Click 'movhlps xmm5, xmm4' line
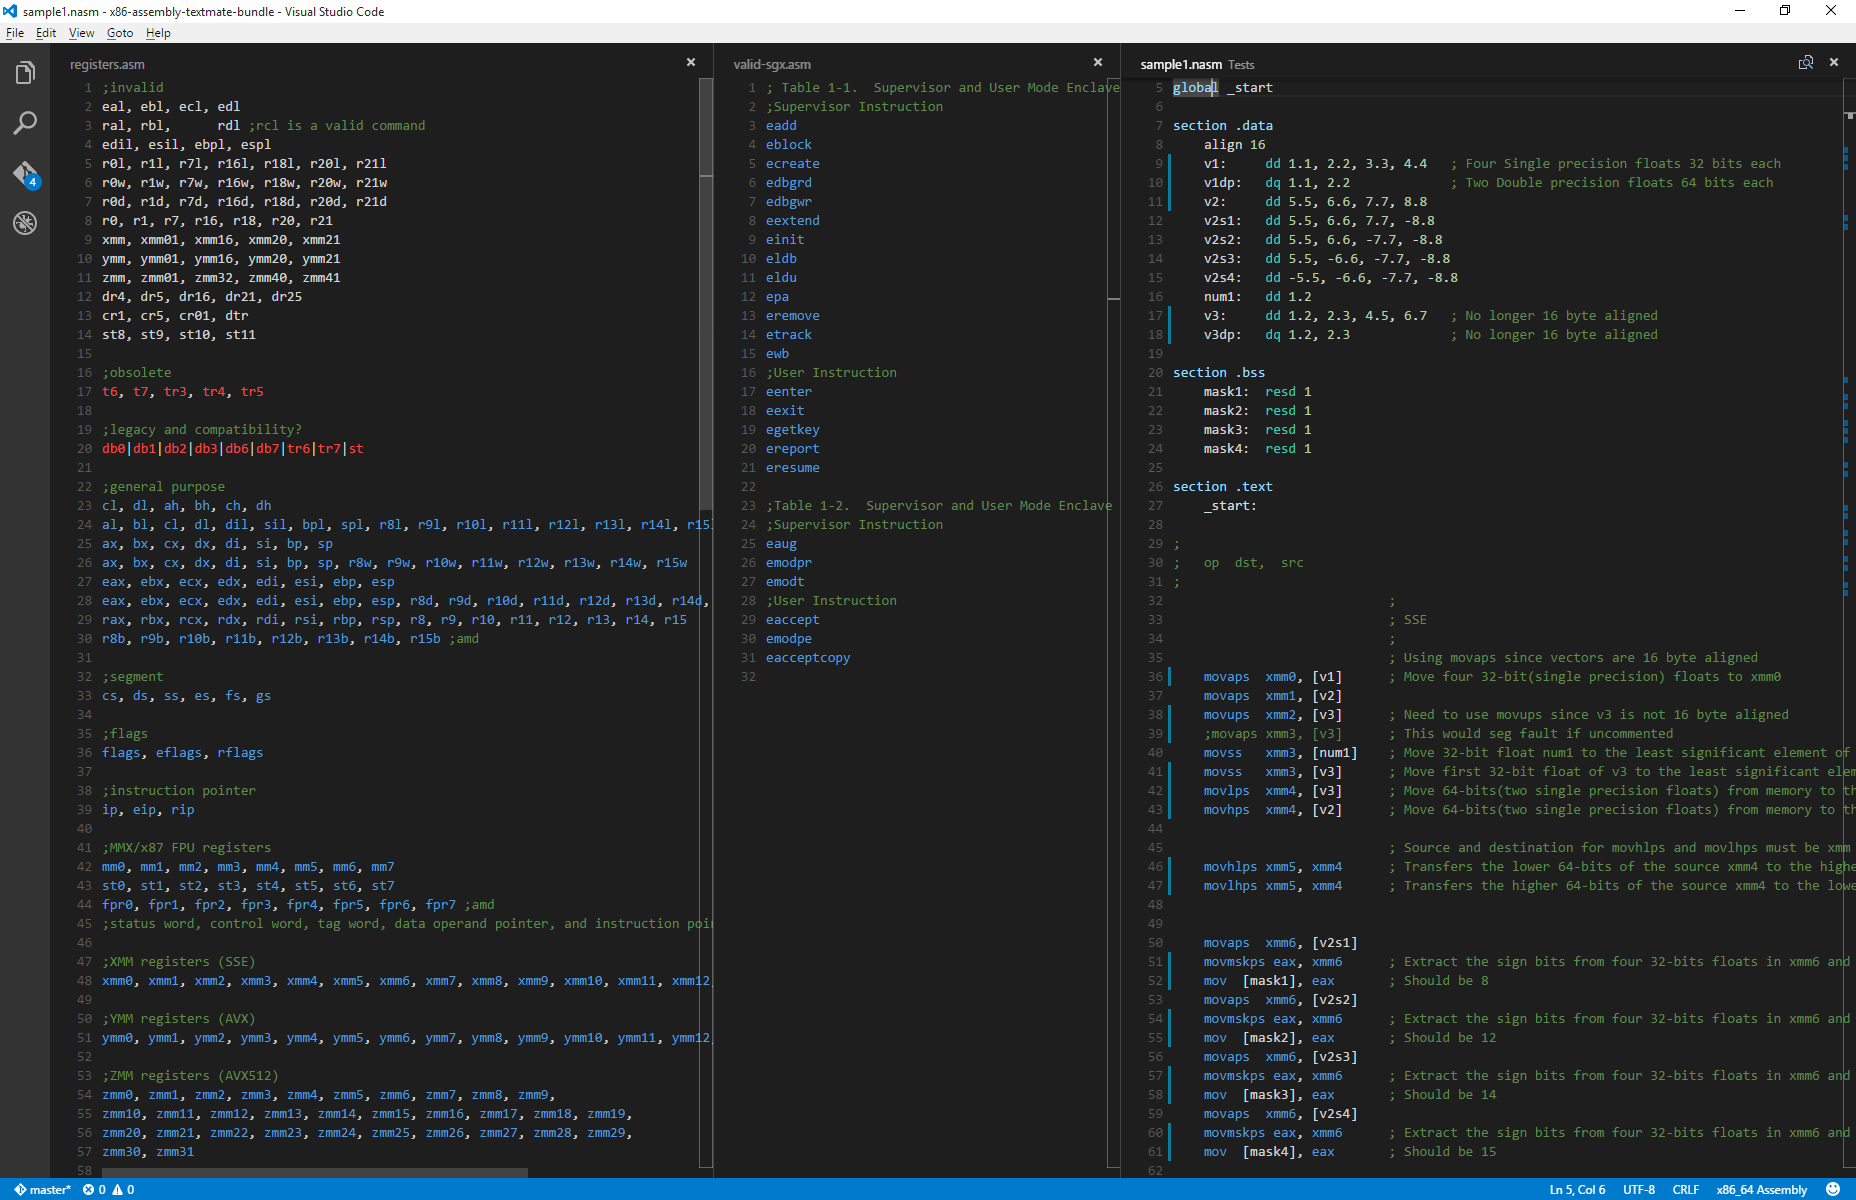Viewport: 1856px width, 1200px height. click(1273, 867)
